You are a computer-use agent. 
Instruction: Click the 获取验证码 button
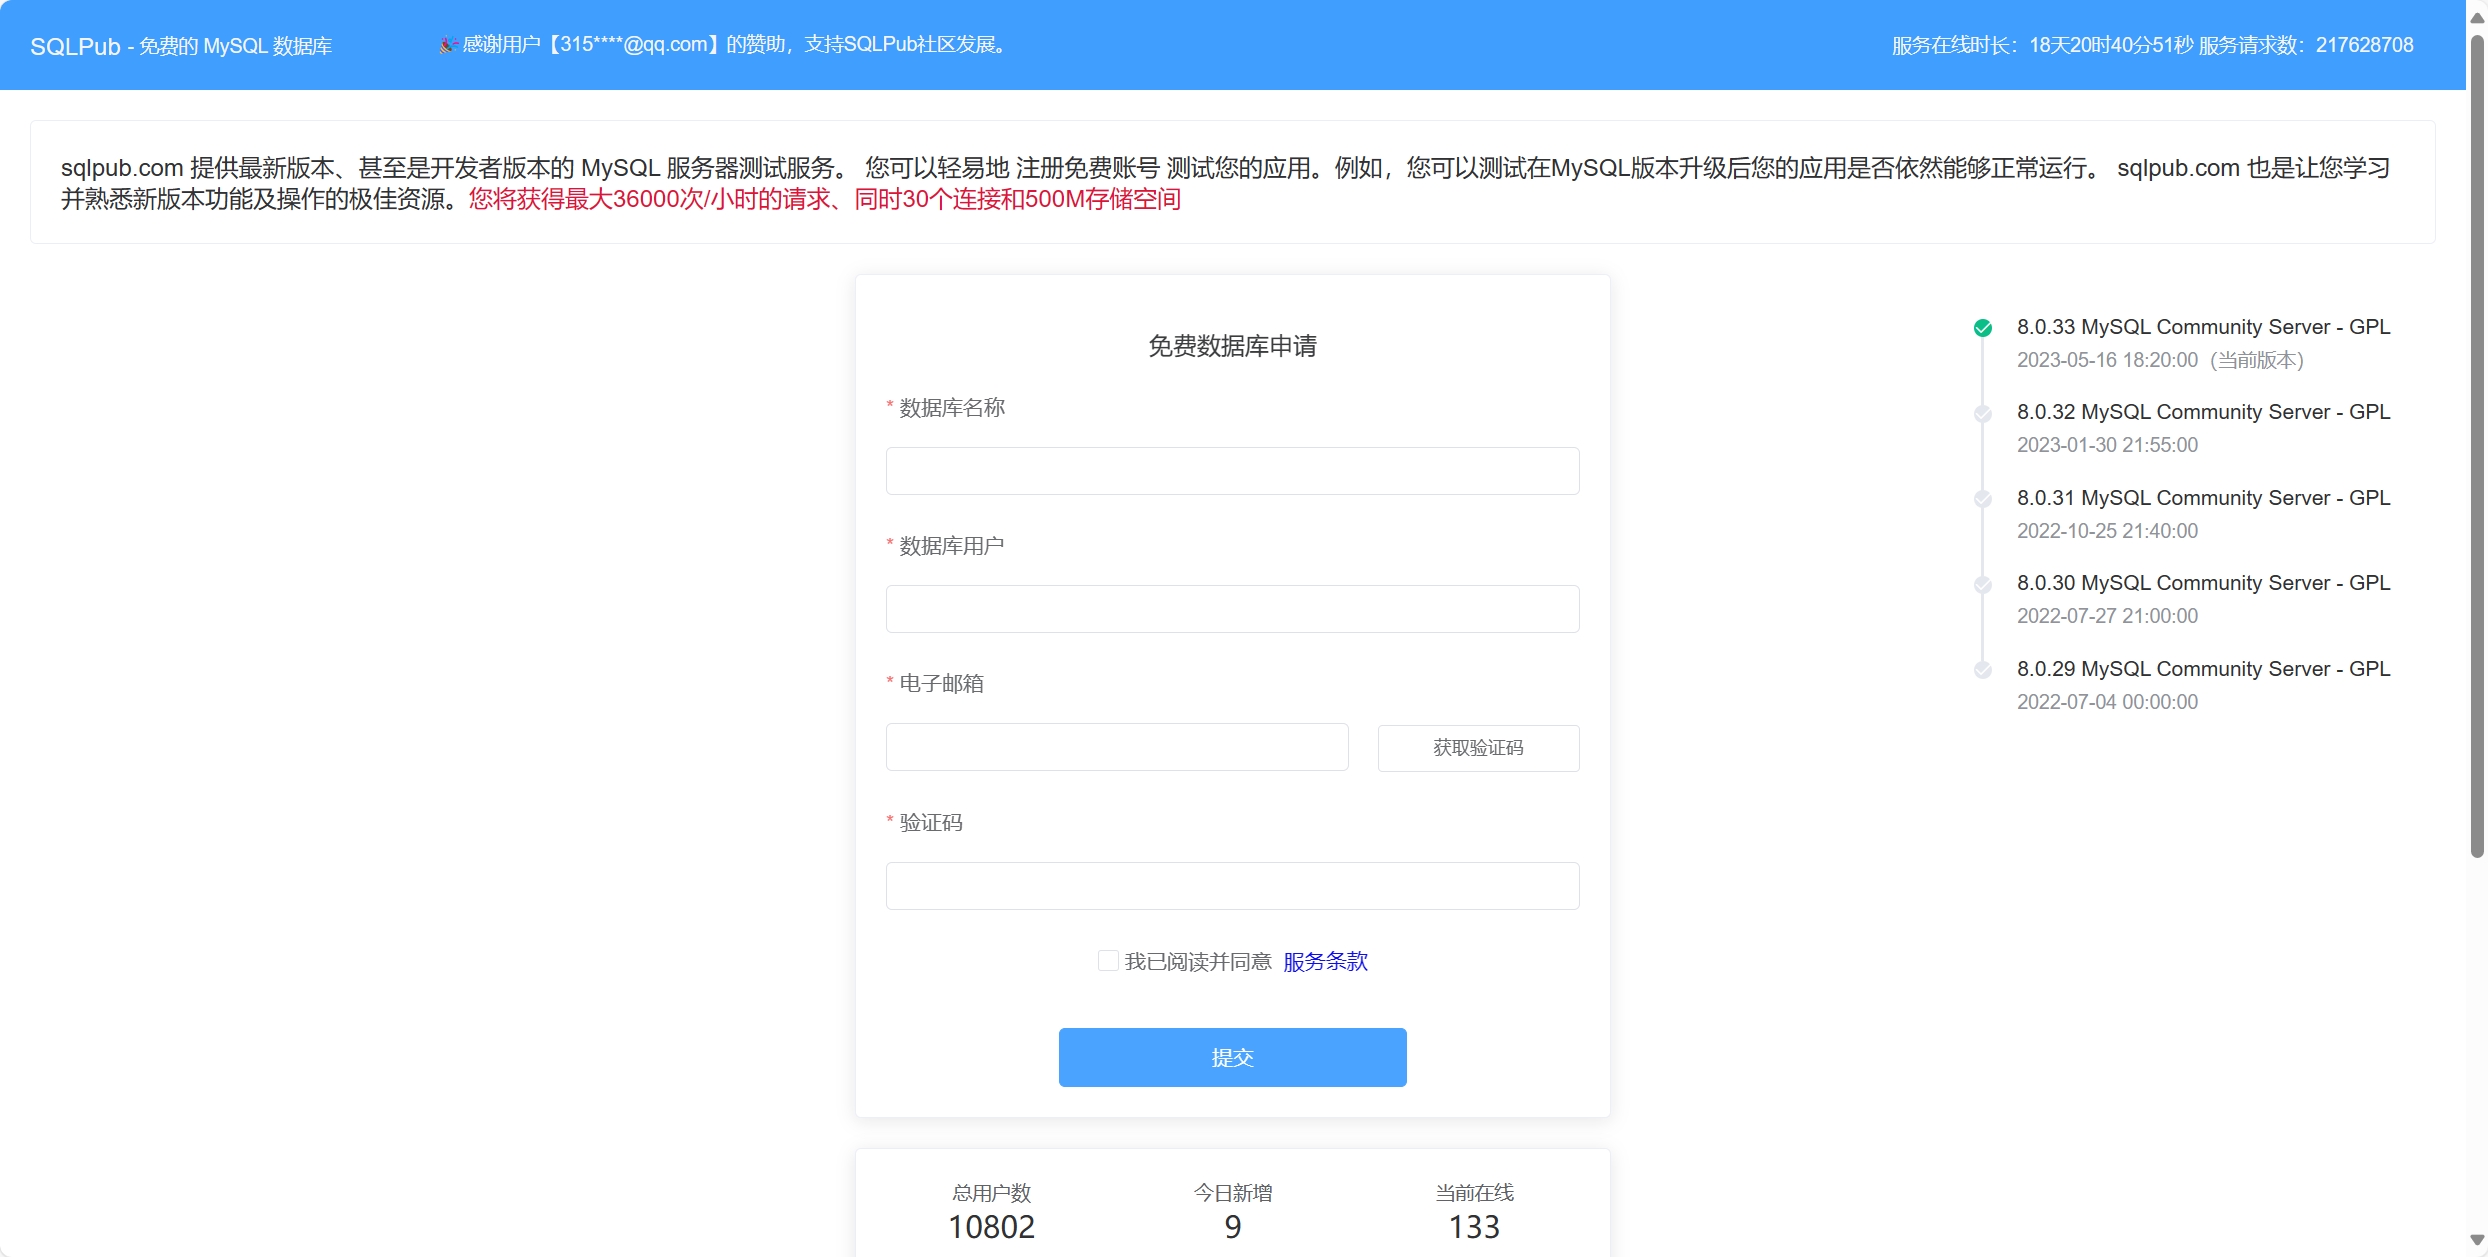coord(1478,748)
